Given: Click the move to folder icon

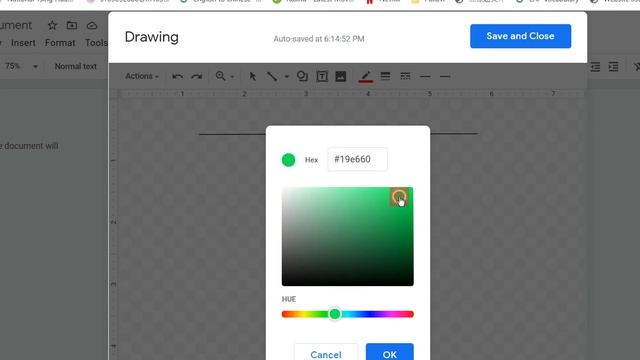Looking at the screenshot, I should [x=72, y=25].
